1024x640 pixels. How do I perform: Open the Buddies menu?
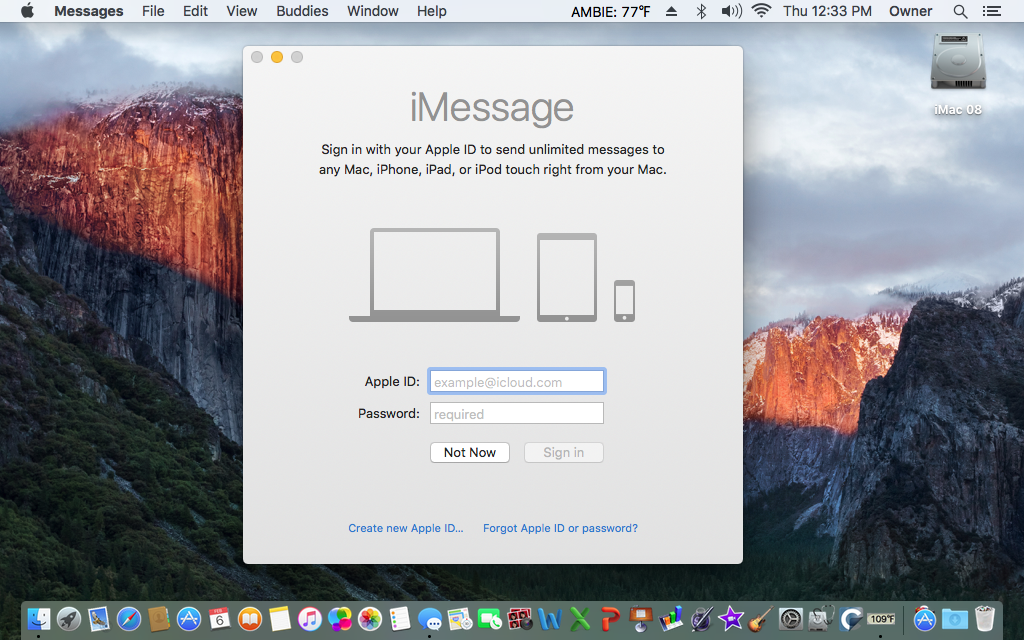coord(302,11)
